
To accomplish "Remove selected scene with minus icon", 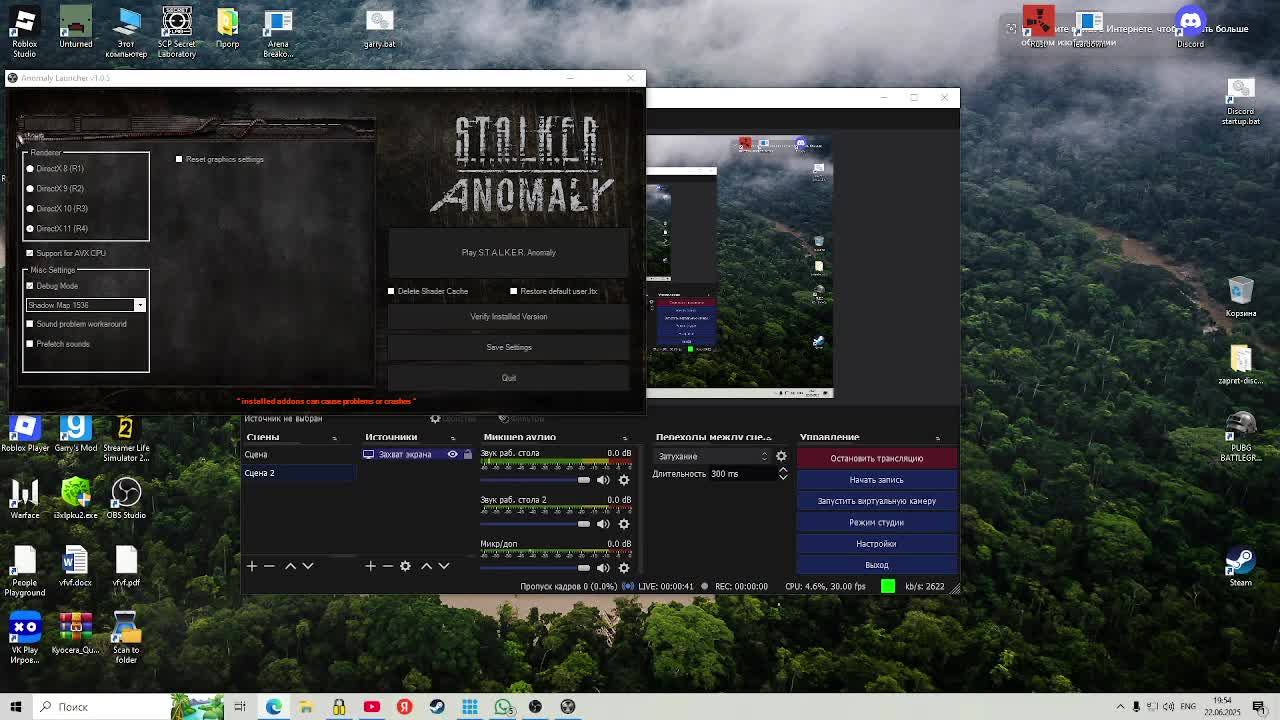I will pos(269,566).
